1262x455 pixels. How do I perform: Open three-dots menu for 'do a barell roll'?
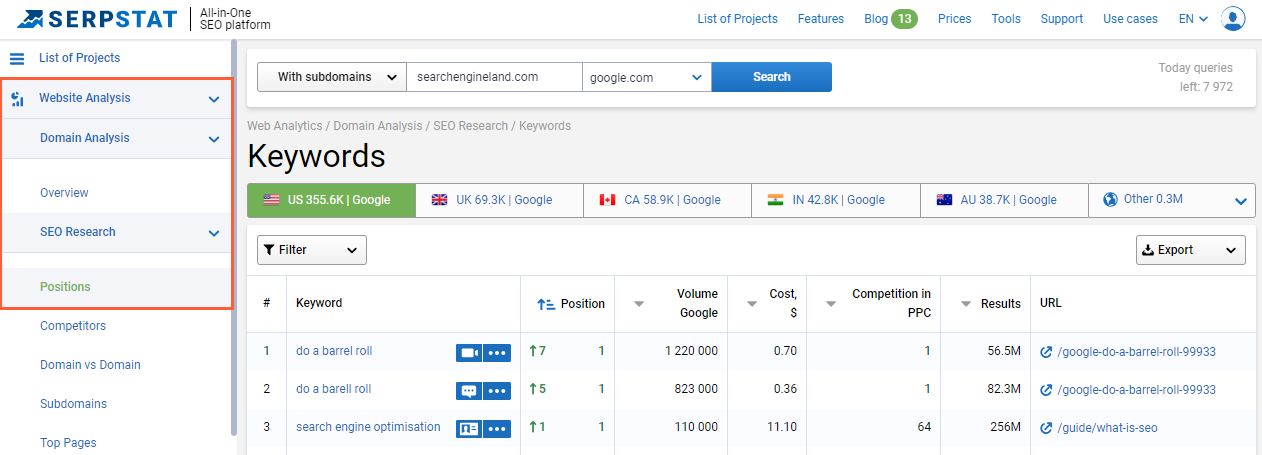pyautogui.click(x=497, y=390)
